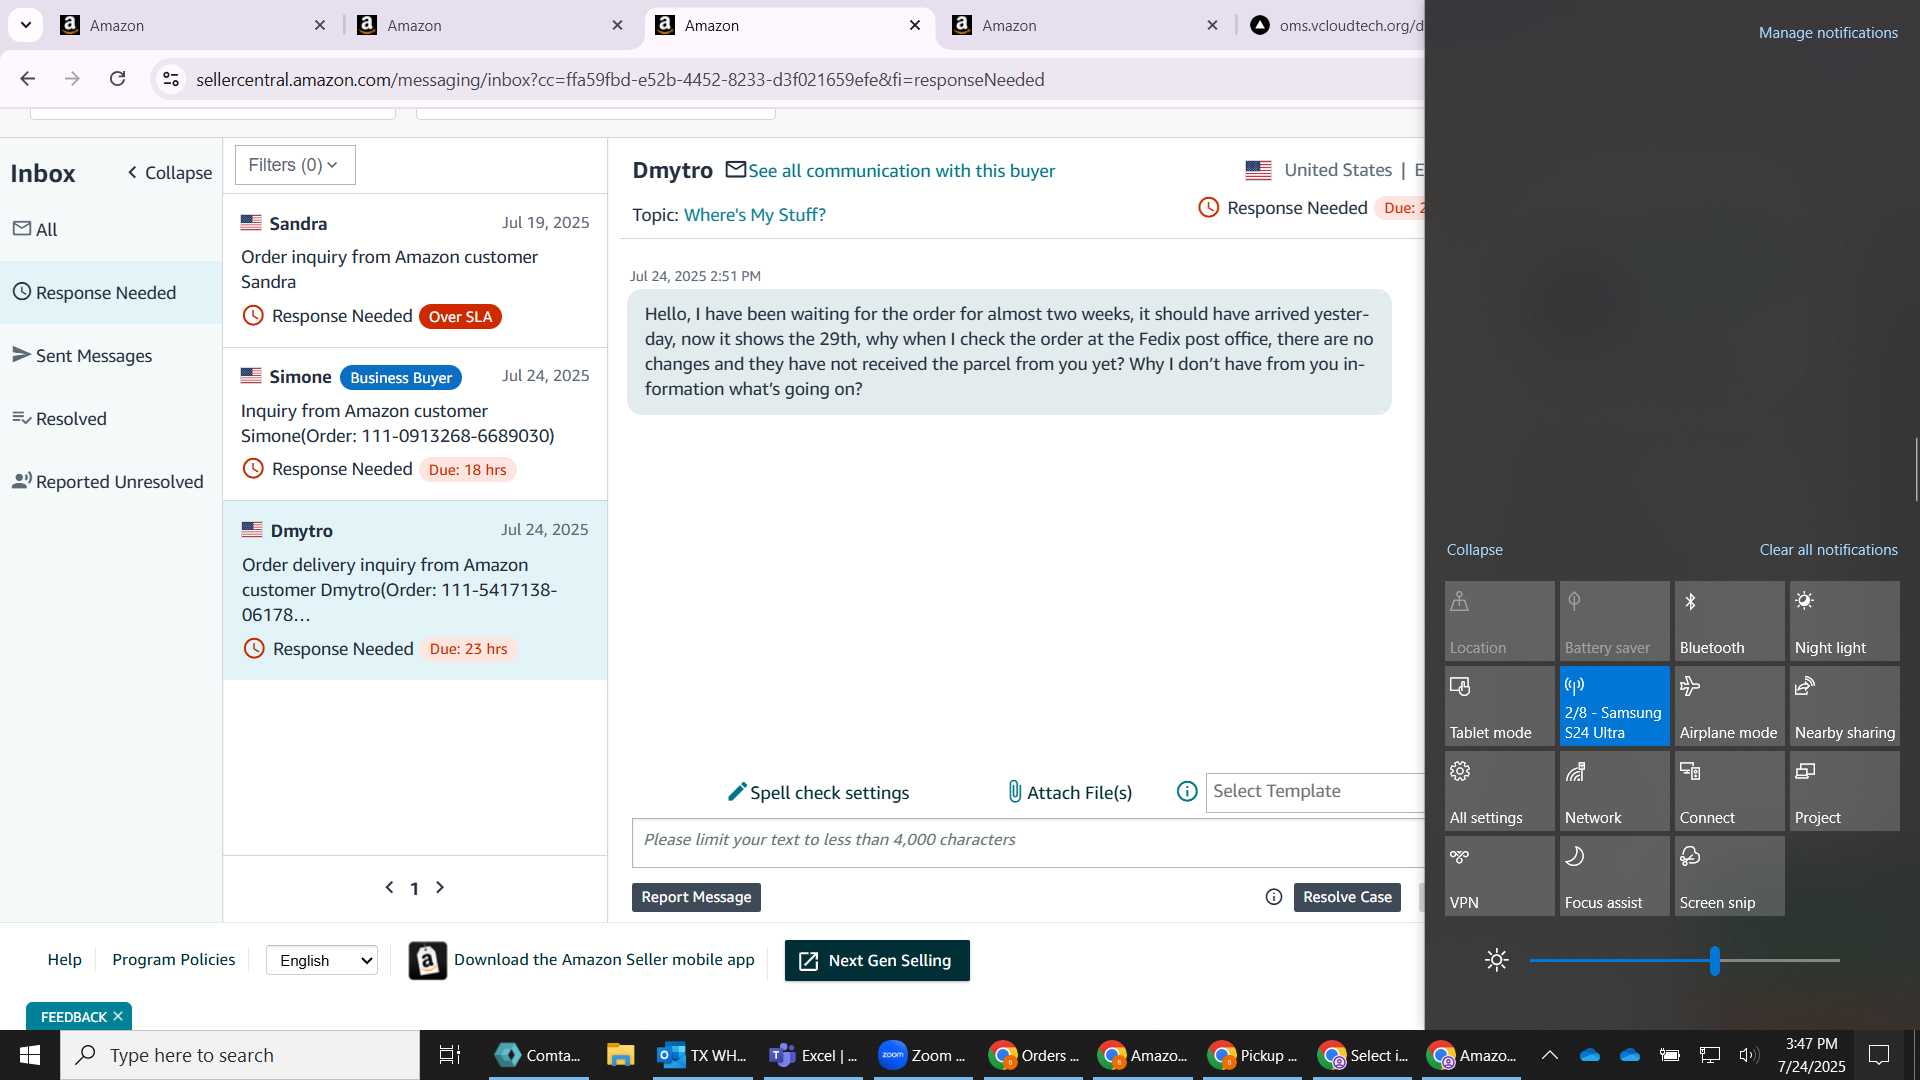Open Task View on the taskbar

point(450,1055)
